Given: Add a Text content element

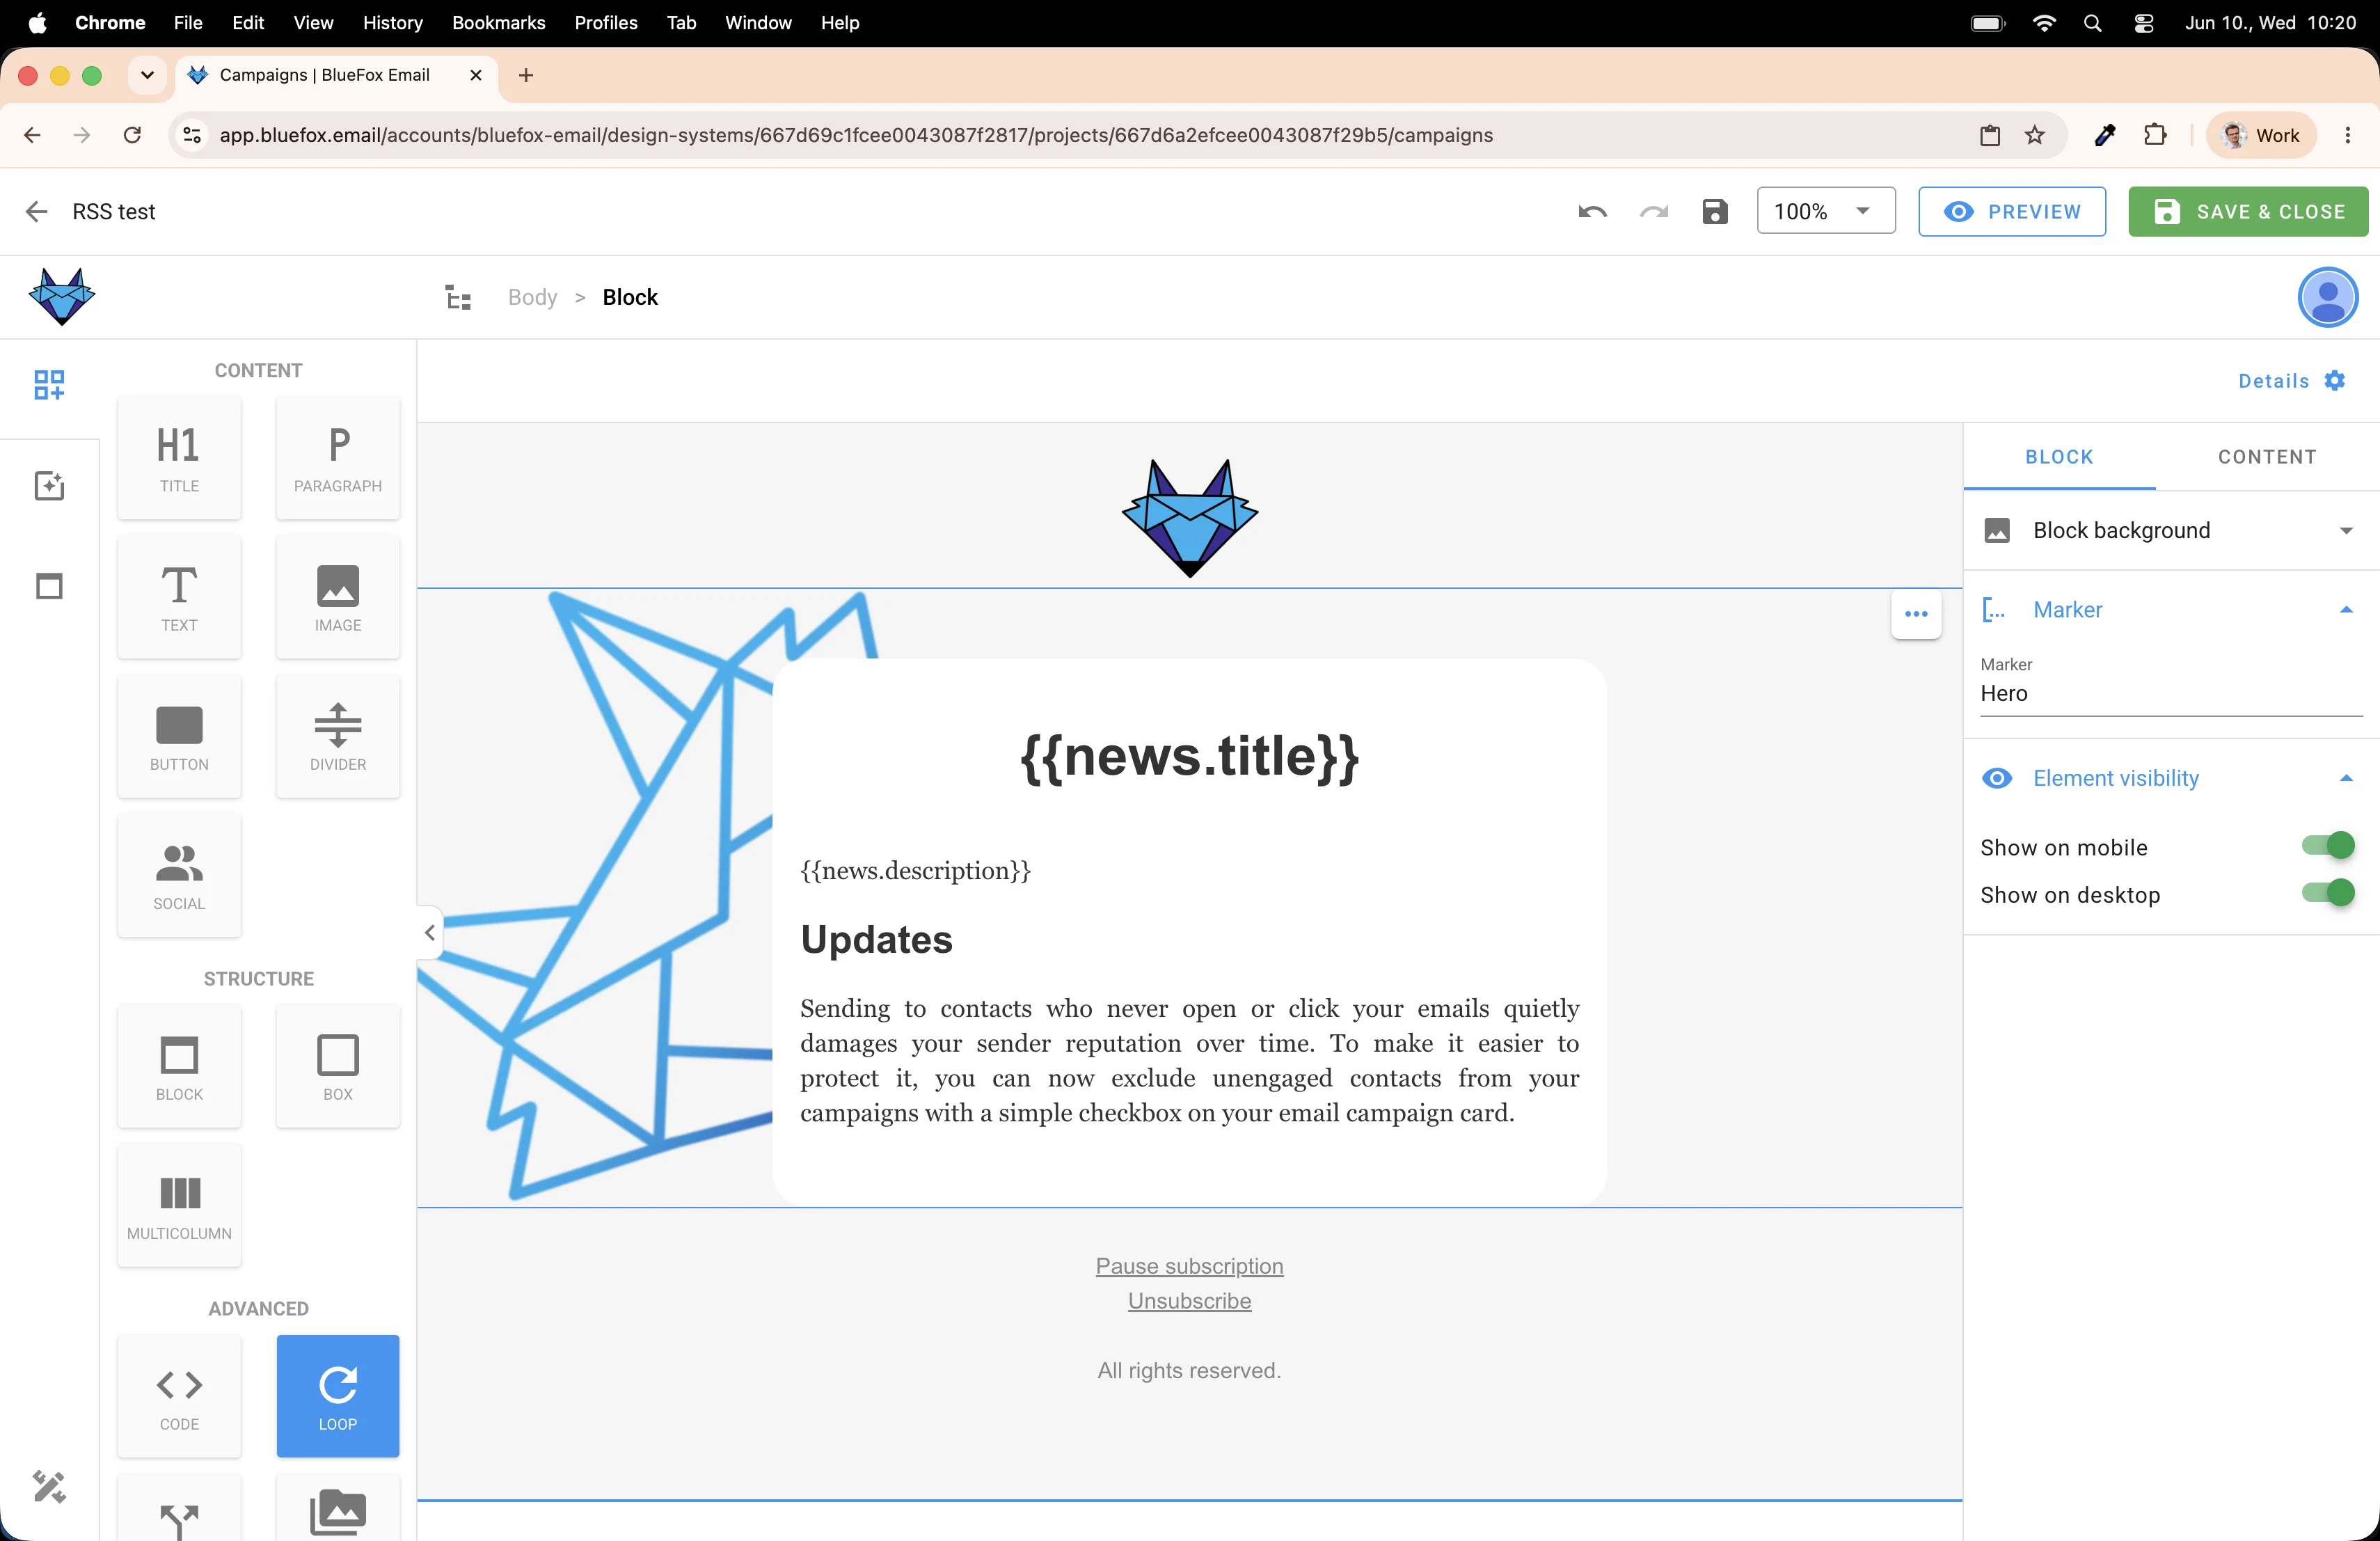Looking at the screenshot, I should [179, 597].
